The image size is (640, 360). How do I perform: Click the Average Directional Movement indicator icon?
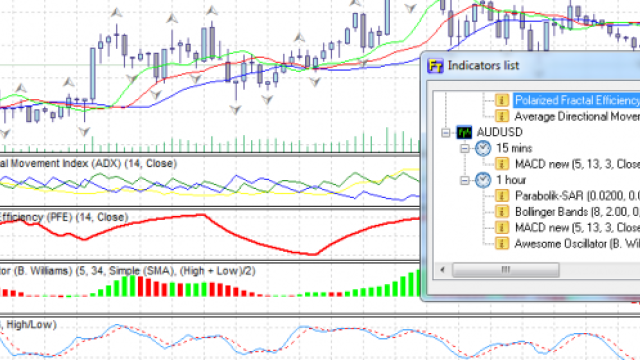[502, 116]
